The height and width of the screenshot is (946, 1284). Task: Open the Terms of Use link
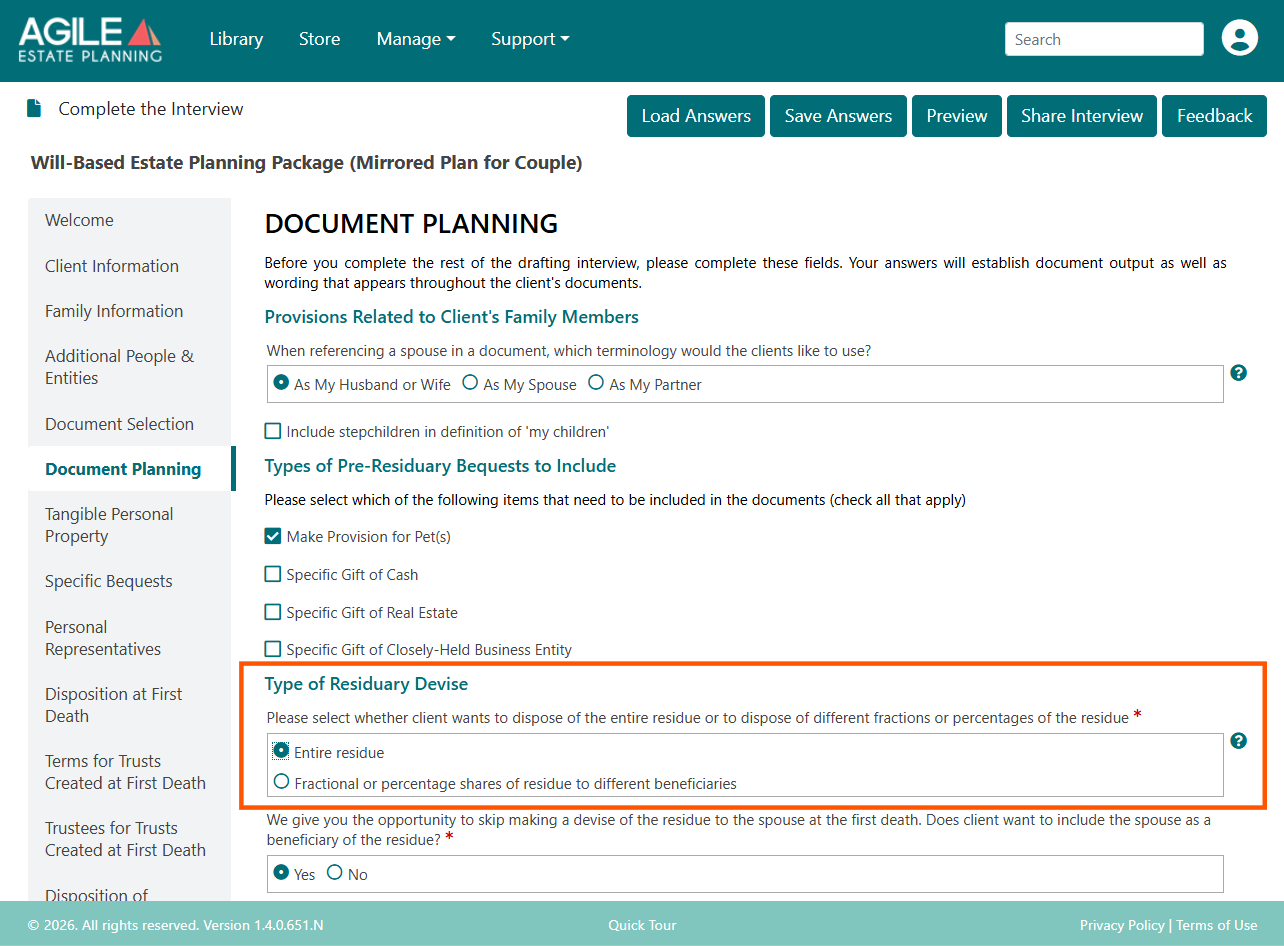click(x=1217, y=925)
